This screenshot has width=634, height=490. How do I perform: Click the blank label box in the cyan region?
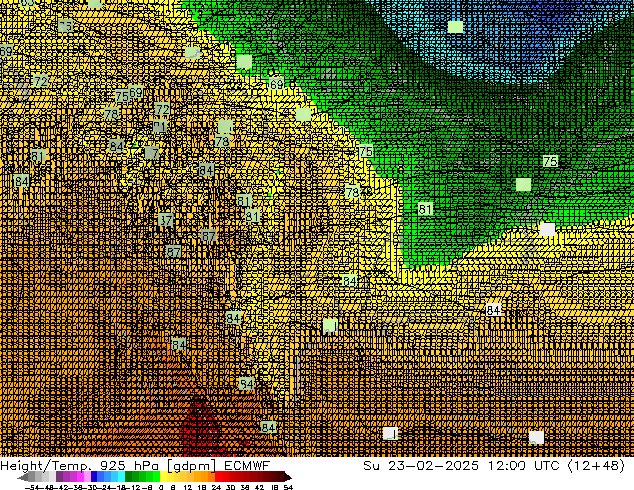click(x=455, y=27)
